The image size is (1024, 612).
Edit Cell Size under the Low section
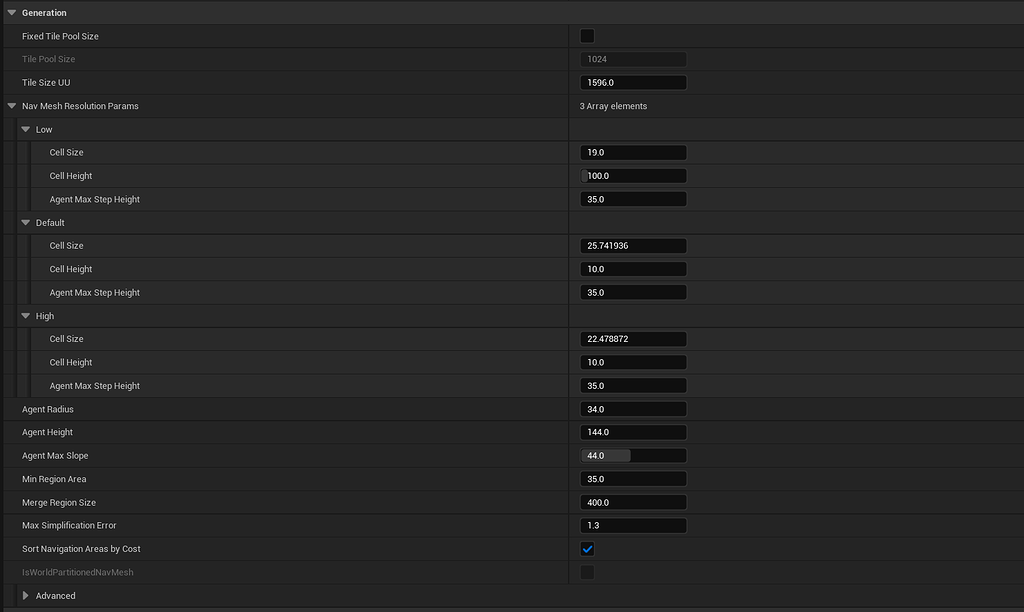click(632, 152)
